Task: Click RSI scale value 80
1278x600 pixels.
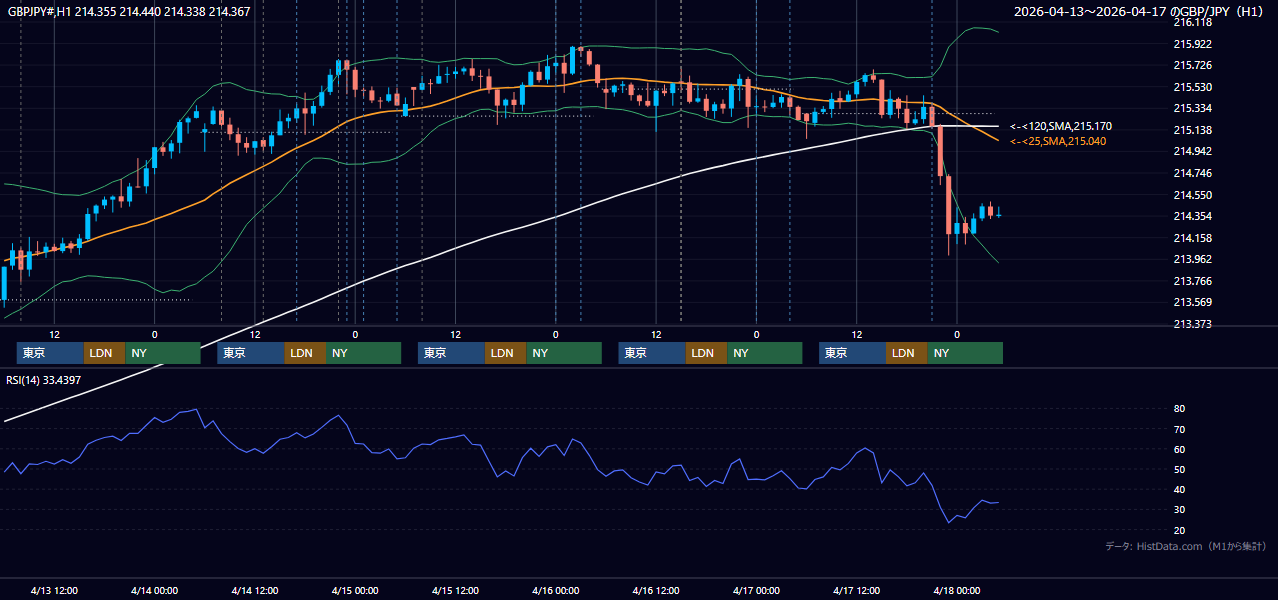Action: pyautogui.click(x=1180, y=409)
